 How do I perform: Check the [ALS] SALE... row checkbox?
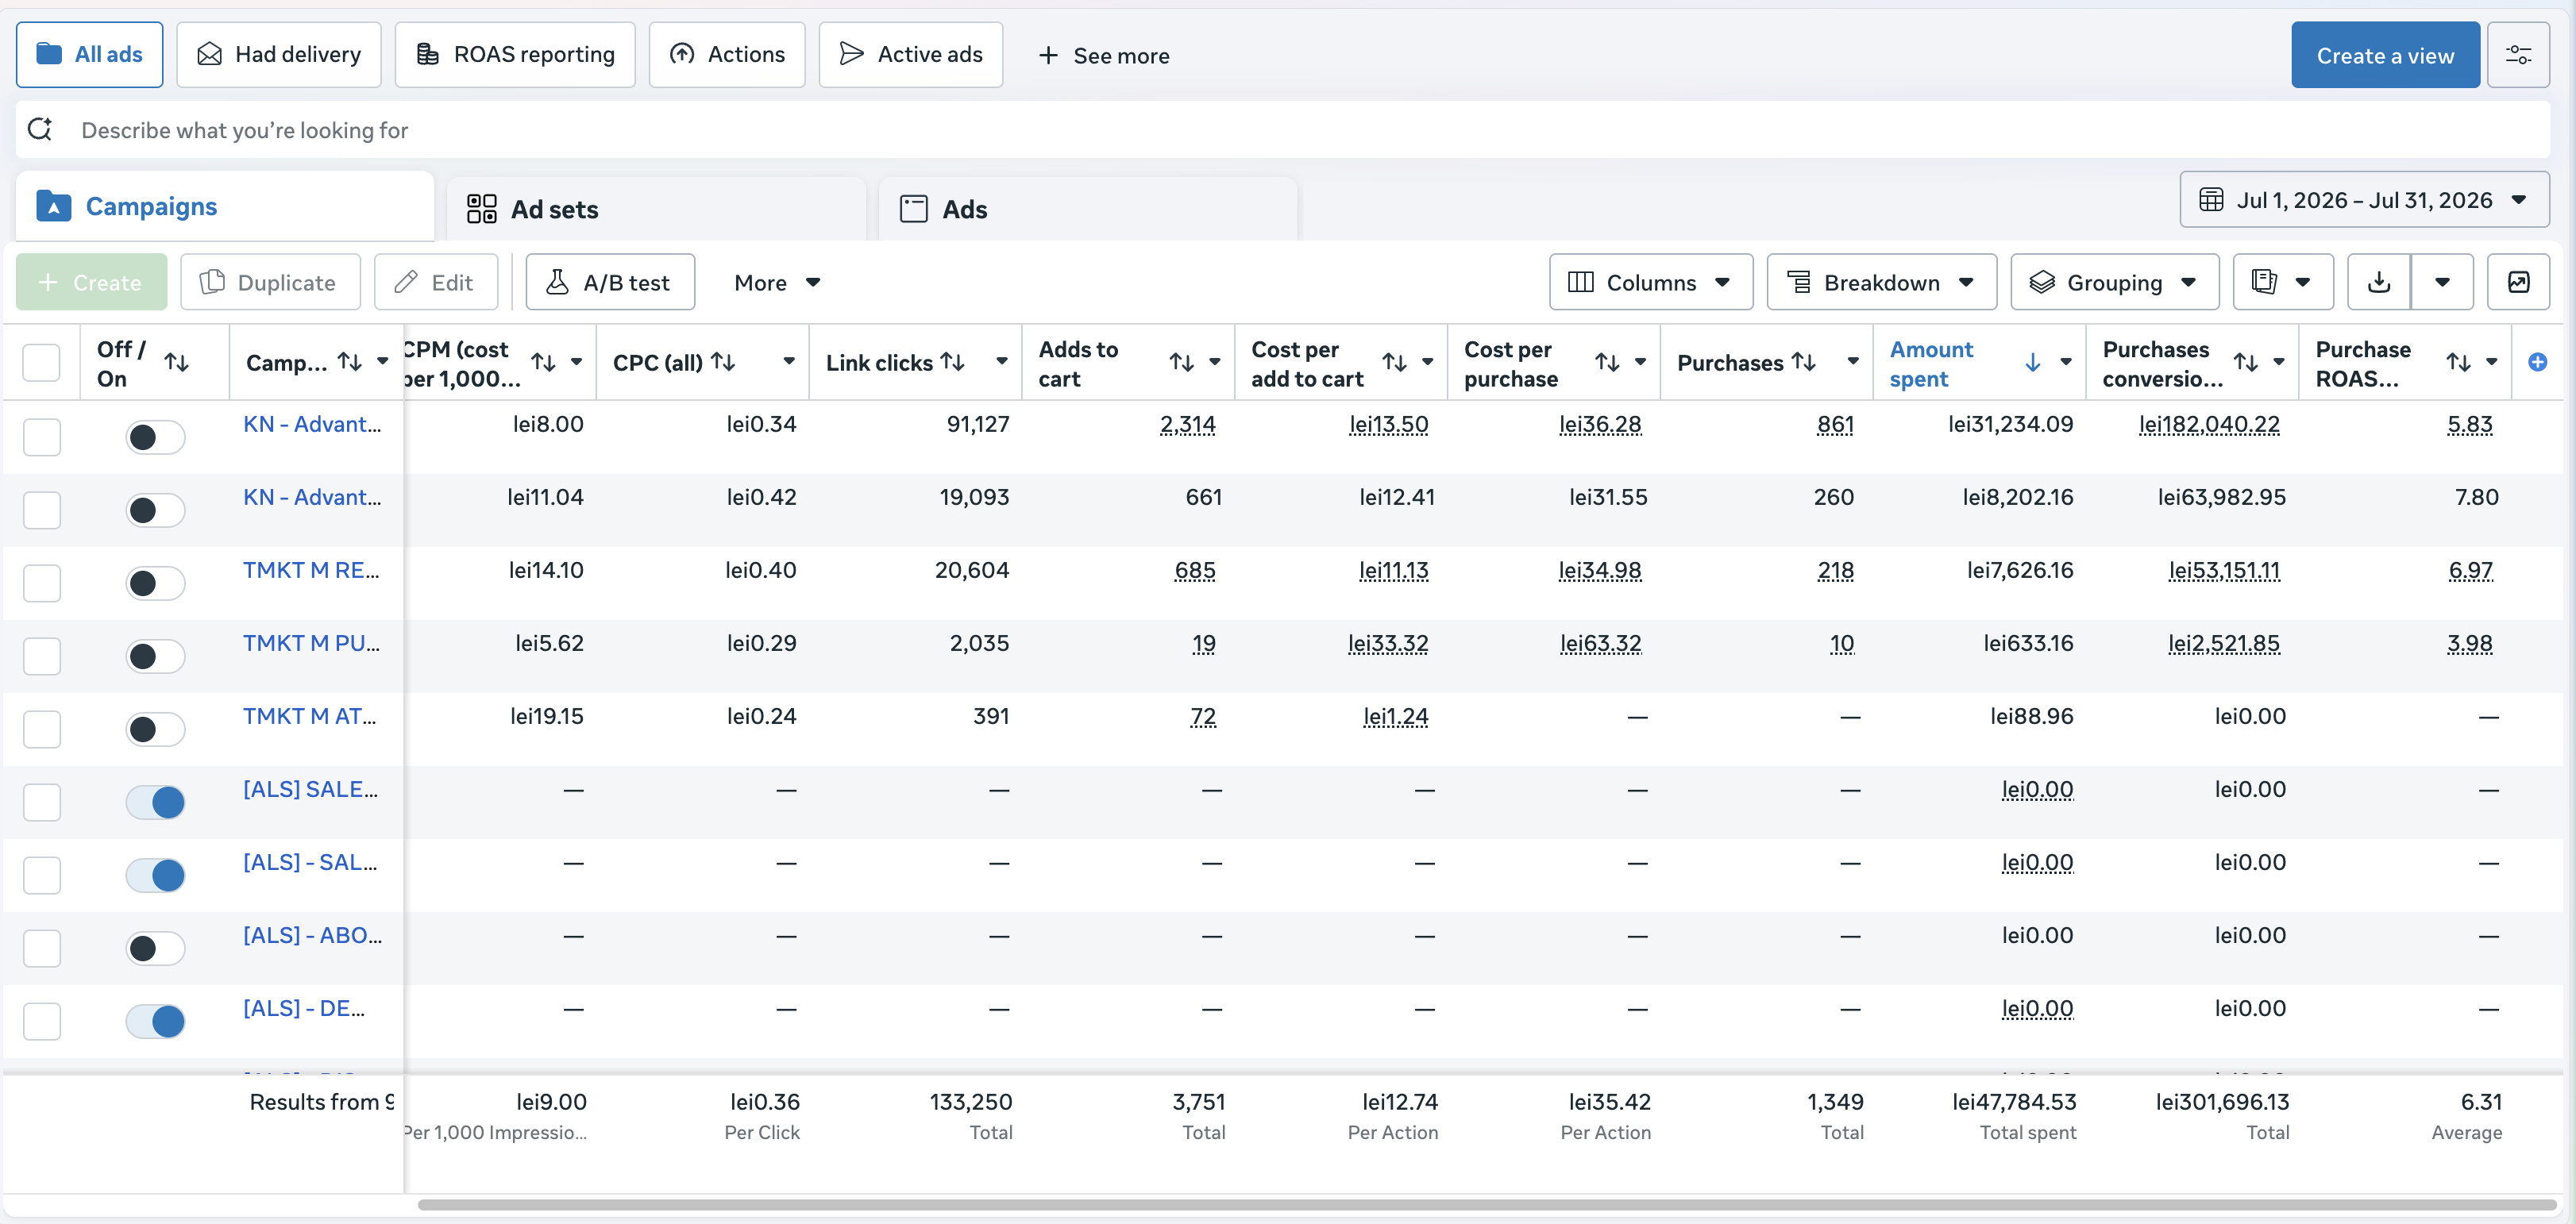(x=41, y=802)
